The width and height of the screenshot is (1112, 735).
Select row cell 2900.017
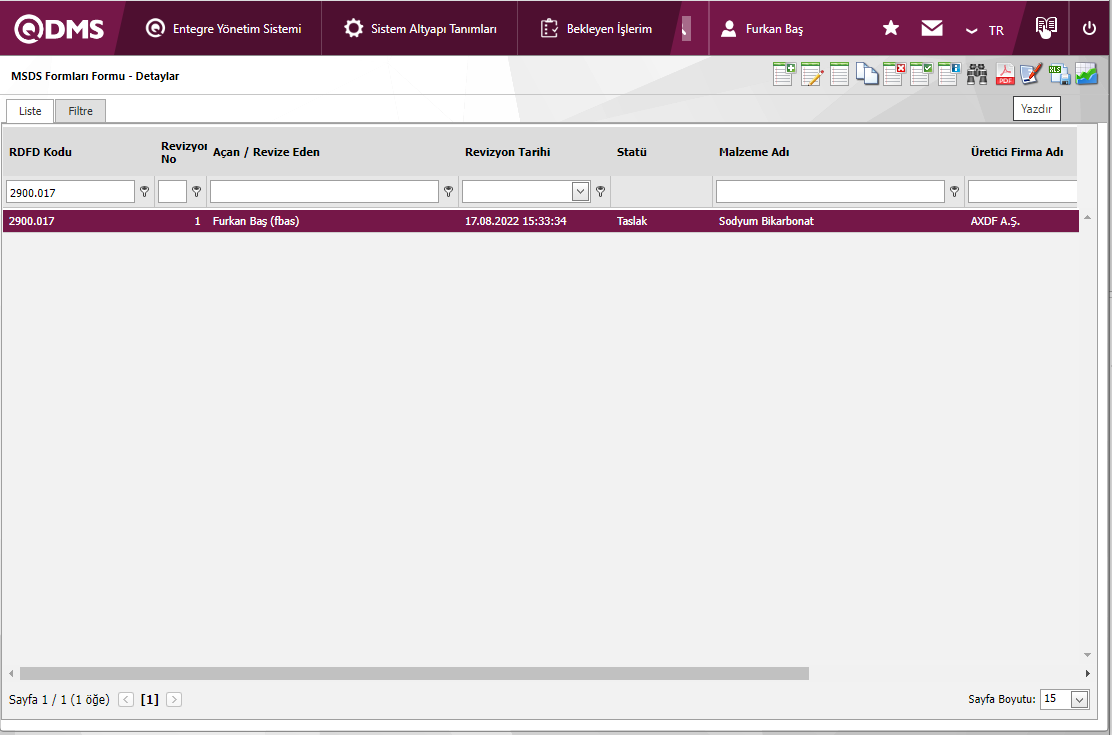(32, 221)
